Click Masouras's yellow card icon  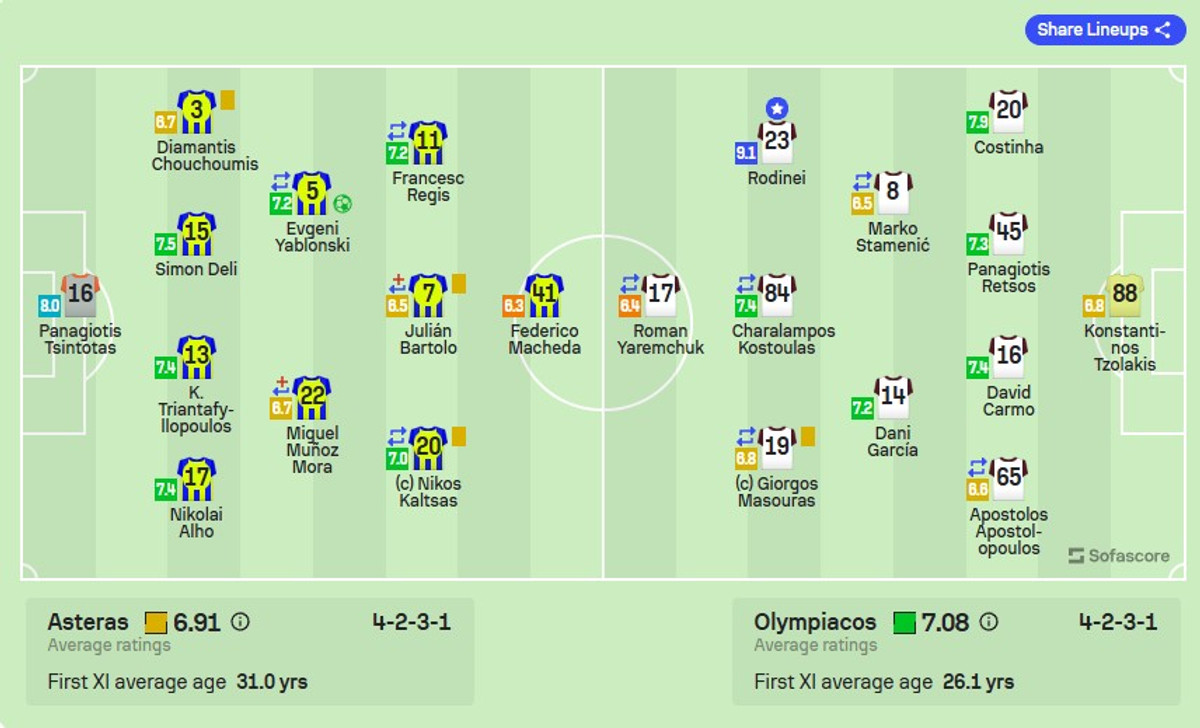[x=808, y=436]
